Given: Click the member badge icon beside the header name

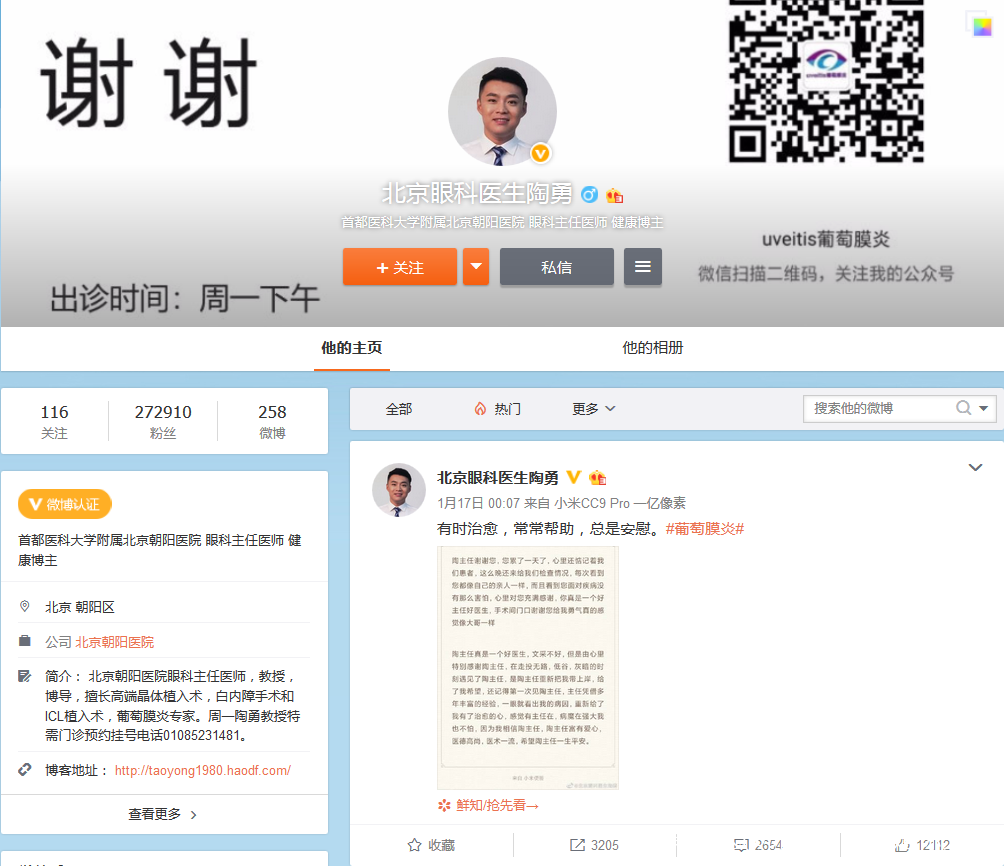Looking at the screenshot, I should (x=615, y=195).
